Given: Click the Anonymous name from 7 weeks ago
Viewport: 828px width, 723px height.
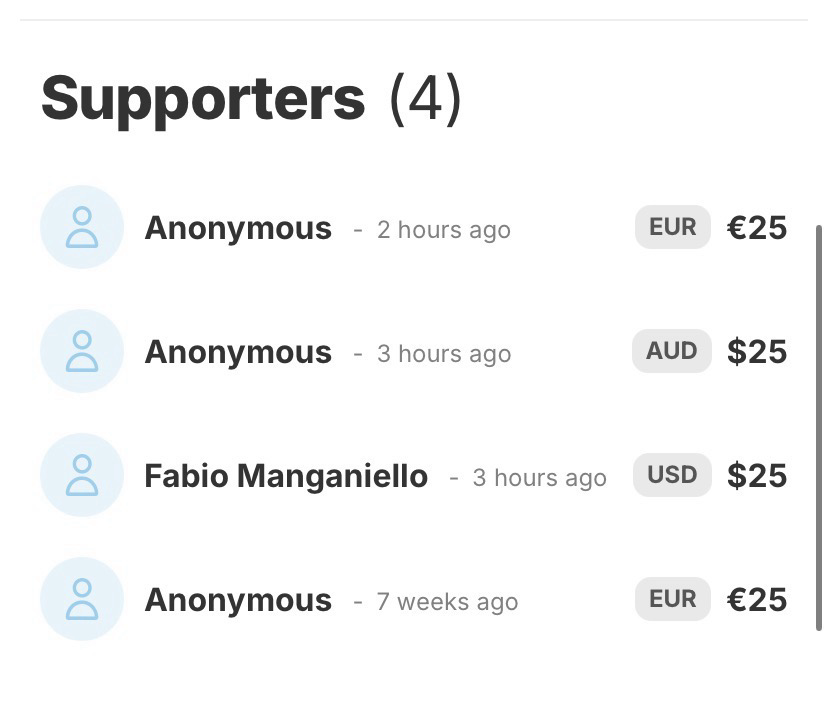Looking at the screenshot, I should [x=238, y=600].
